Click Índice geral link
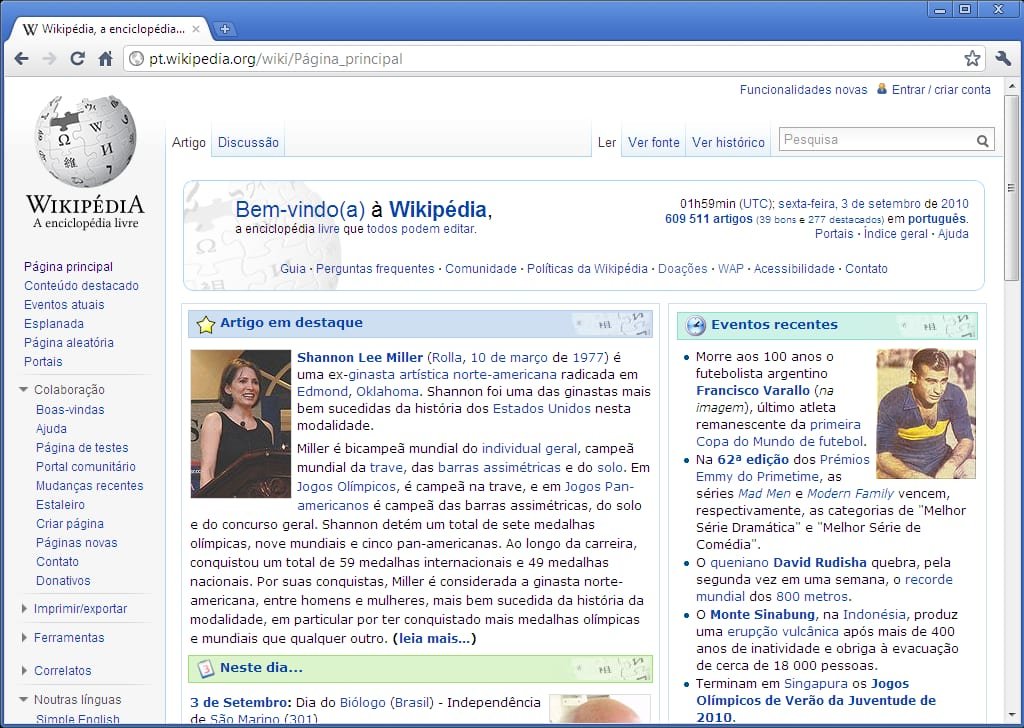The height and width of the screenshot is (728, 1024). [x=895, y=234]
